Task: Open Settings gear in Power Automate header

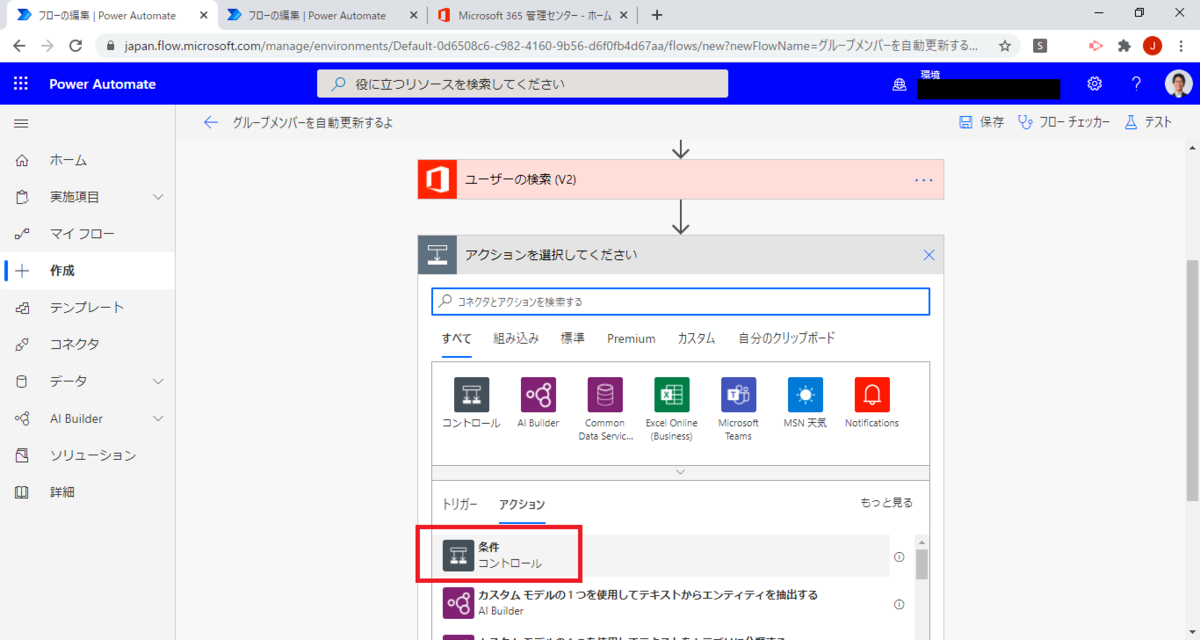Action: click(1095, 84)
